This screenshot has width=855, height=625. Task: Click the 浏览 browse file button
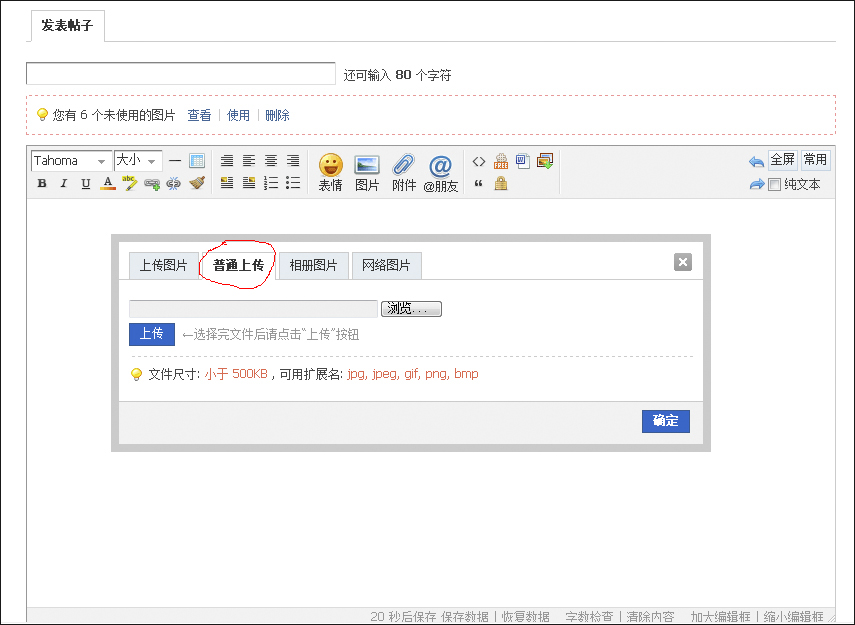click(x=411, y=309)
